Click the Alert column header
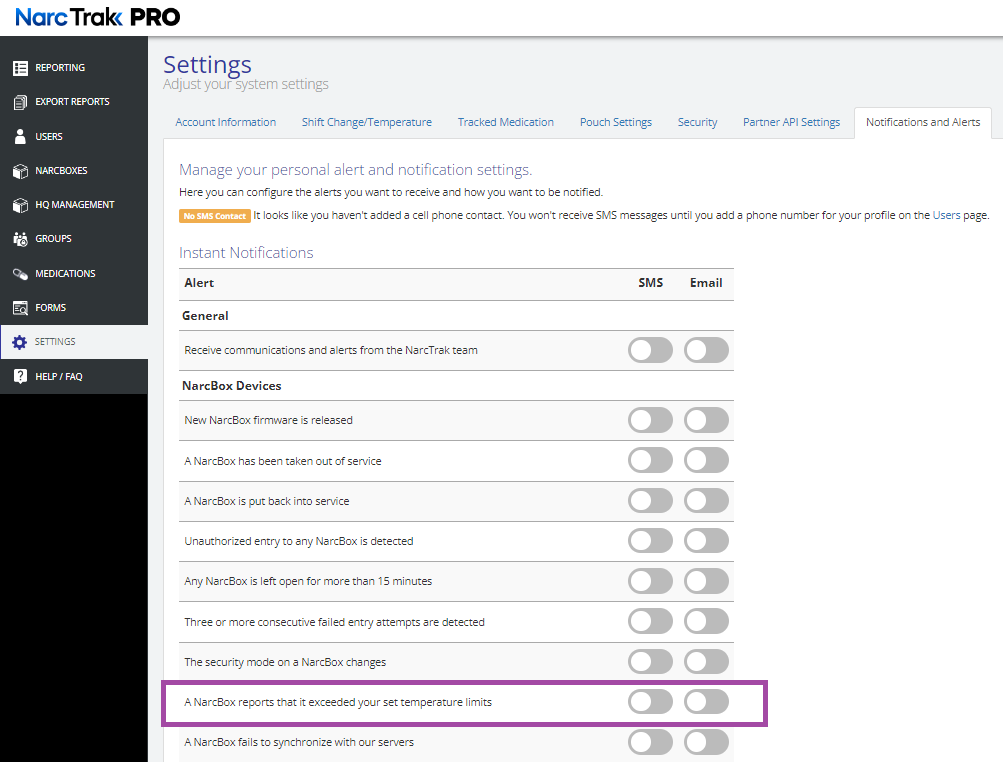Screen dimensions: 1003x762 tap(199, 283)
